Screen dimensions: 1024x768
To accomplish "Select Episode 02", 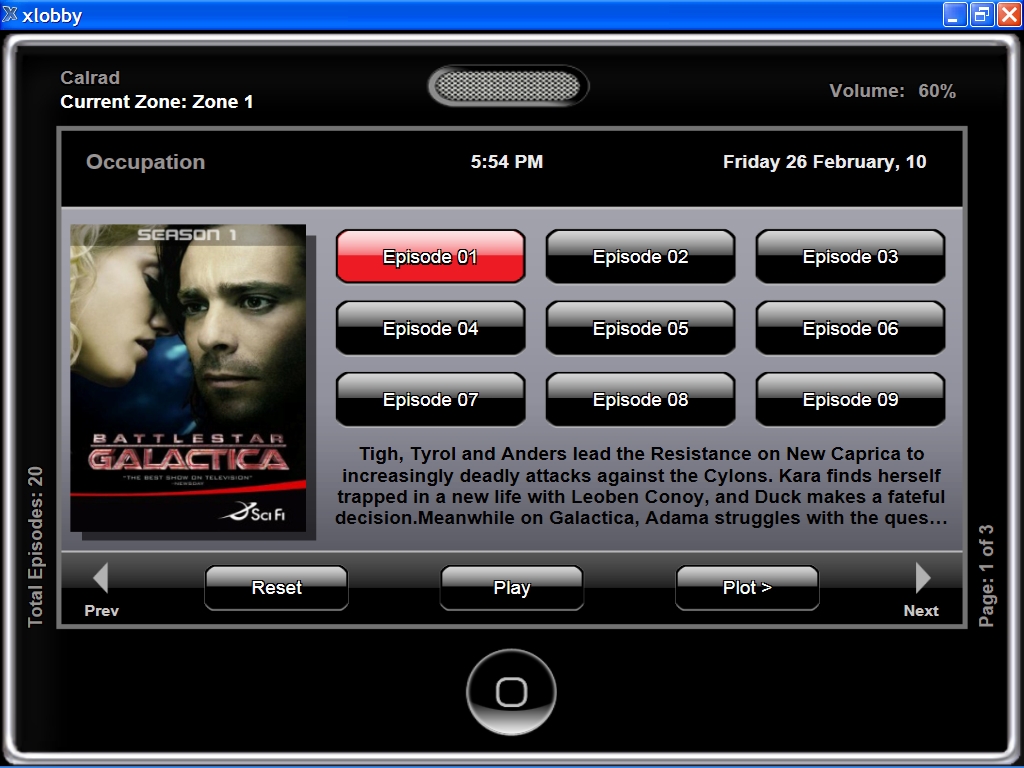I will coord(641,257).
